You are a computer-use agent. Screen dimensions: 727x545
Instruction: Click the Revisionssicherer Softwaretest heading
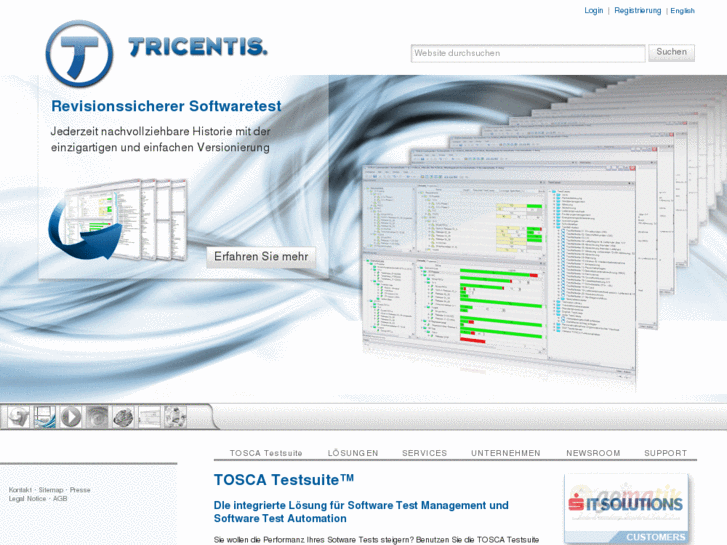click(166, 106)
